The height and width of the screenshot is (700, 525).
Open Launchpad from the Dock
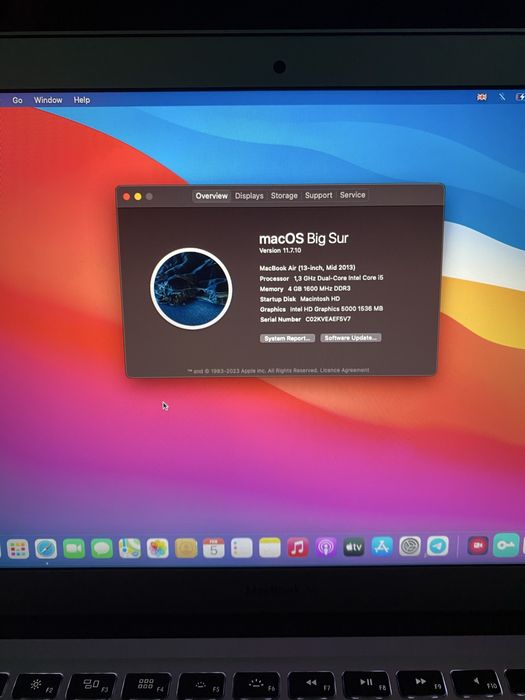point(18,549)
